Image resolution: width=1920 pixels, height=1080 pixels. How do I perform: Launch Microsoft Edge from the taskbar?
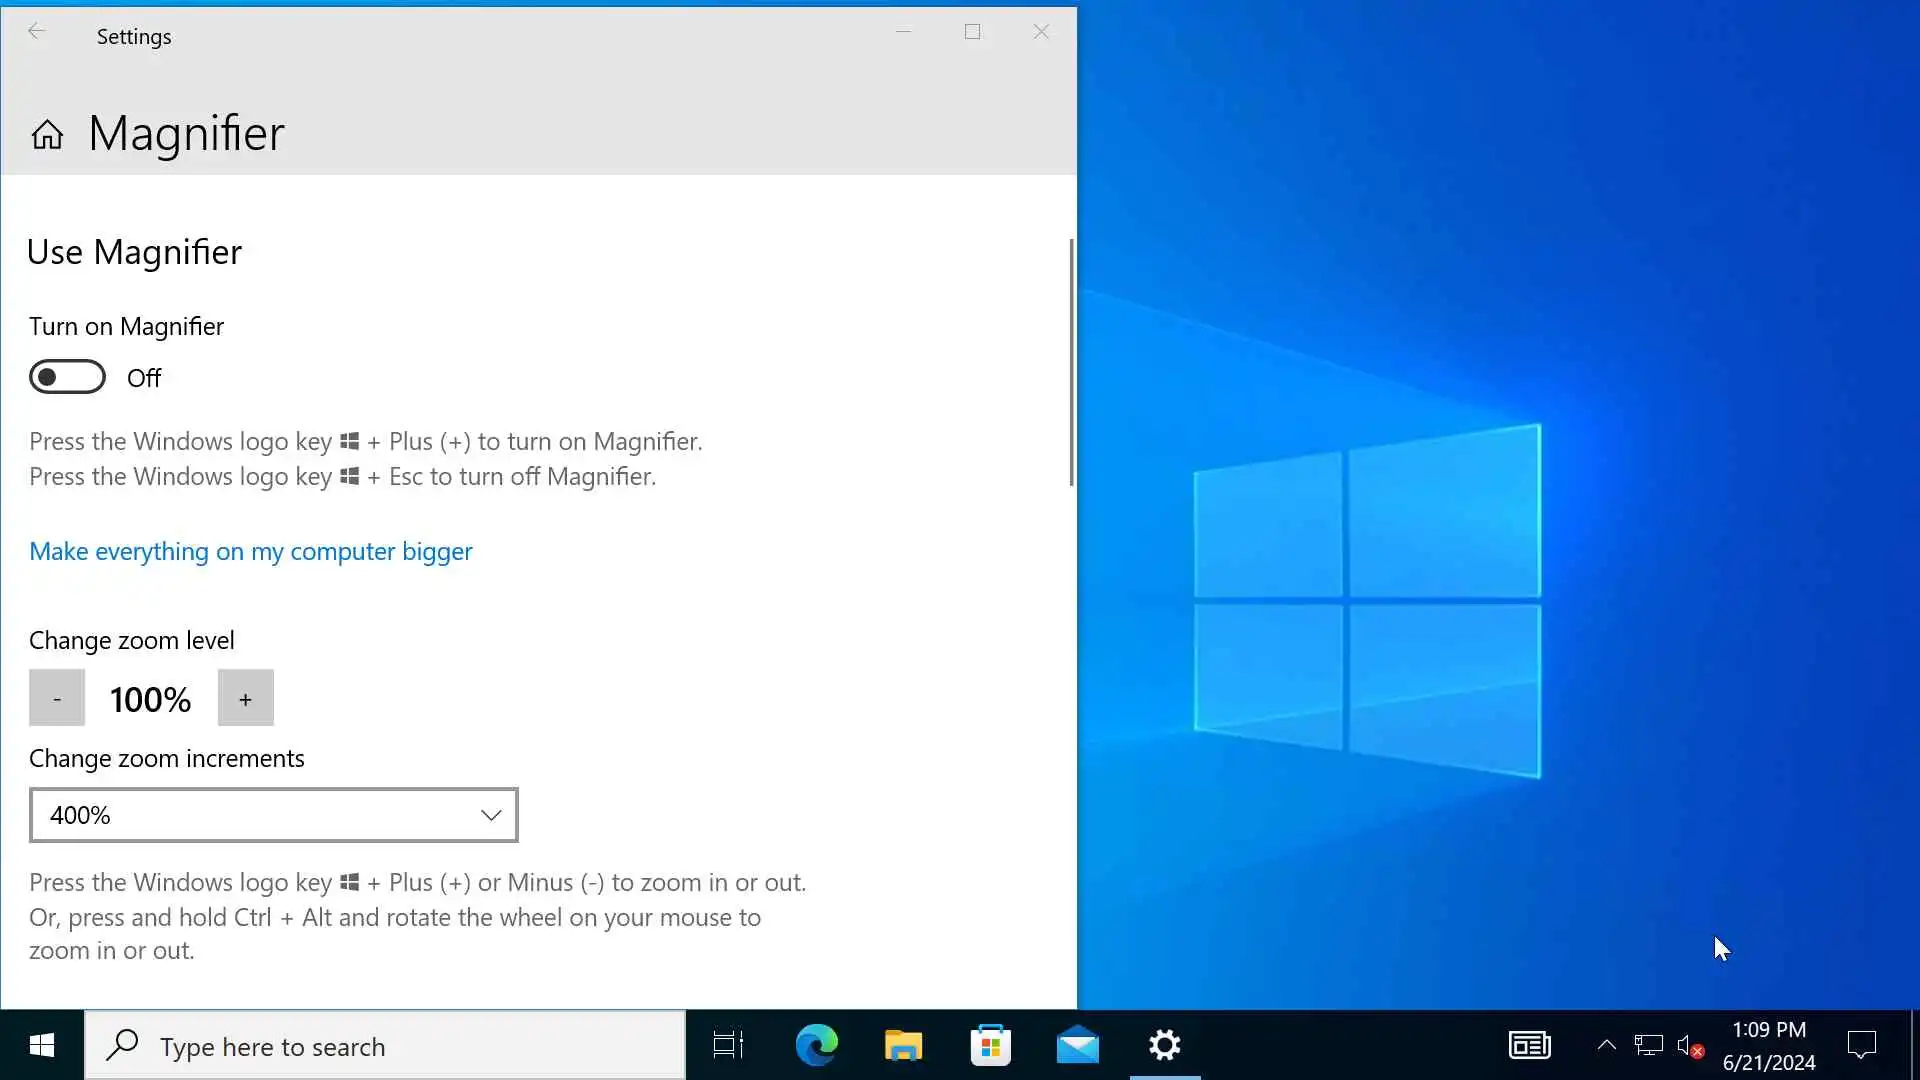(816, 1045)
